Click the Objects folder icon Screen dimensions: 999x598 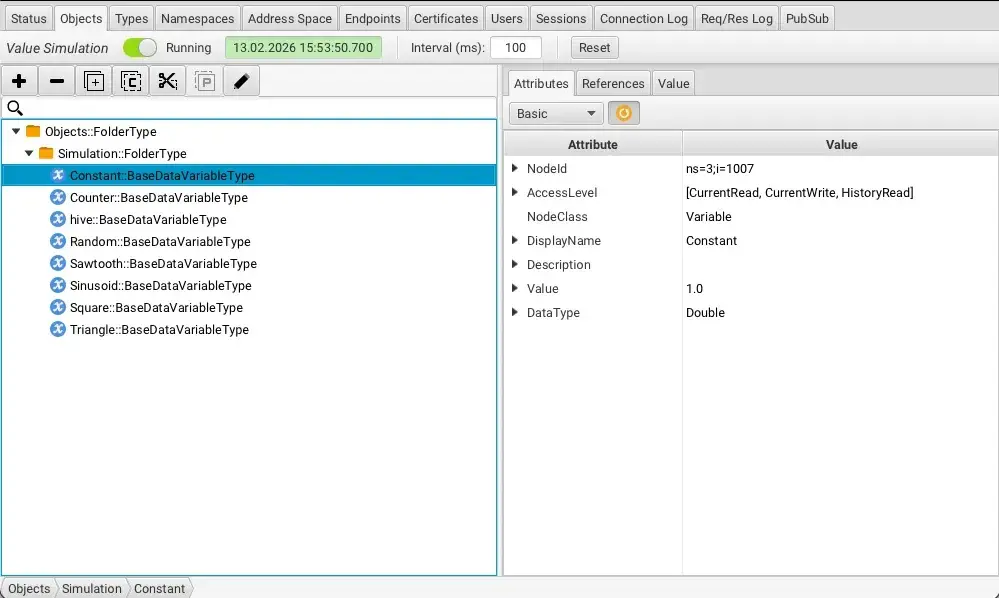[x=33, y=131]
